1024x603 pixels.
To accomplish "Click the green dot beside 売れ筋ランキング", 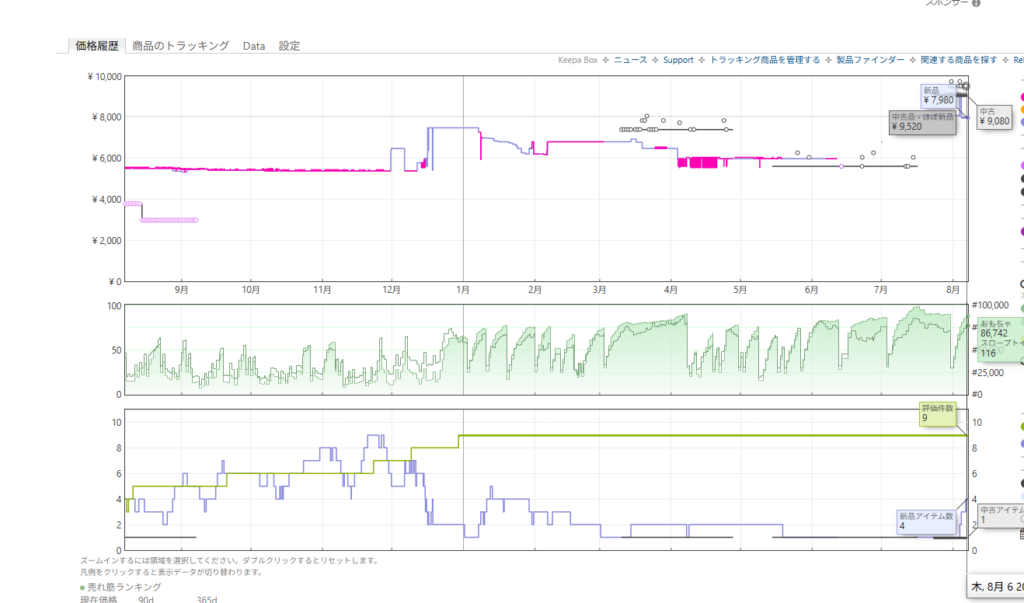I will [82, 587].
